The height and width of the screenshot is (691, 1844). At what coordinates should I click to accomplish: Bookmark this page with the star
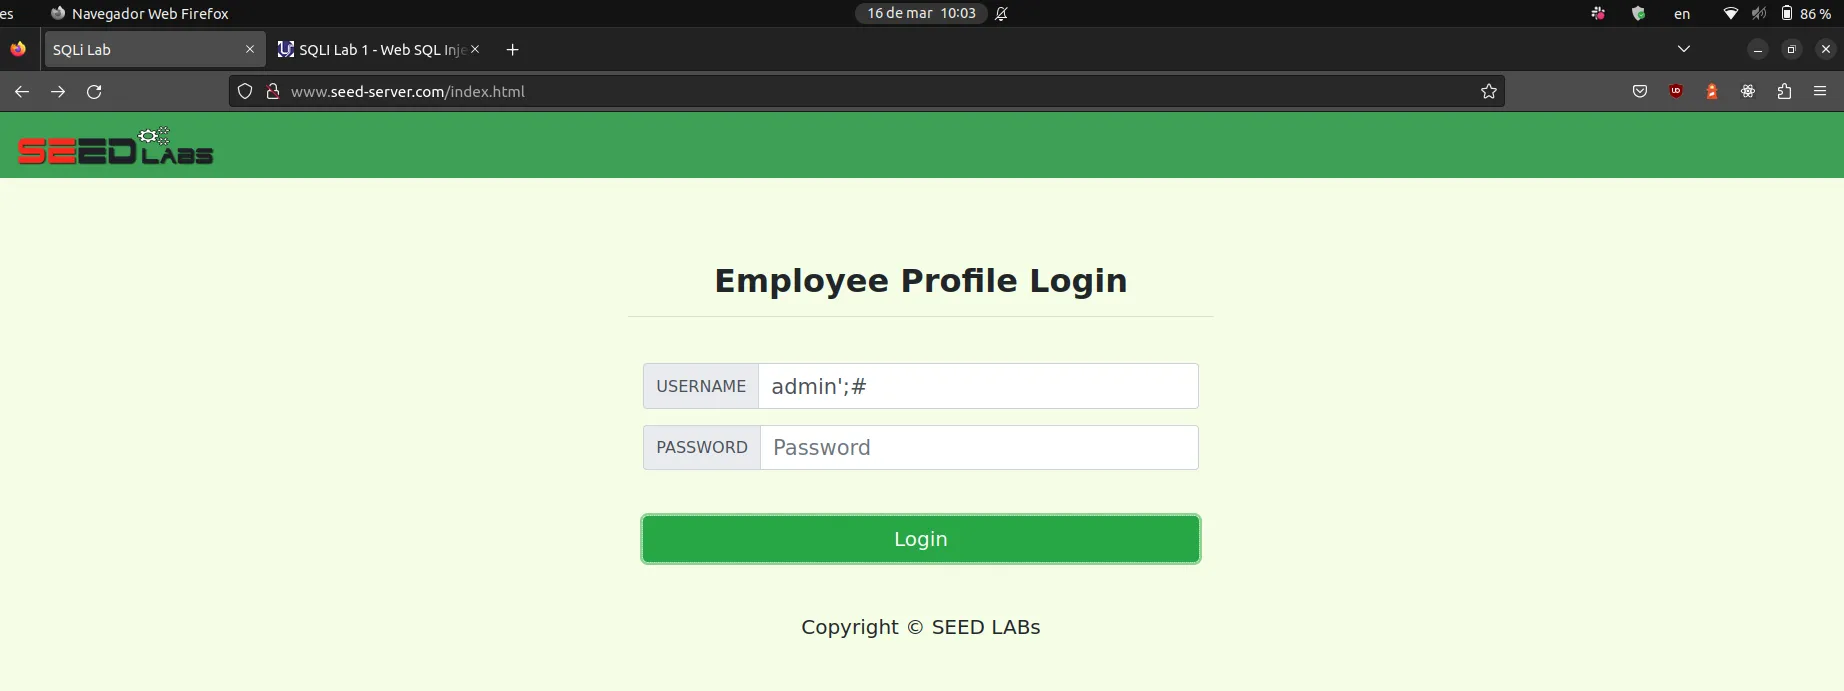click(1489, 92)
